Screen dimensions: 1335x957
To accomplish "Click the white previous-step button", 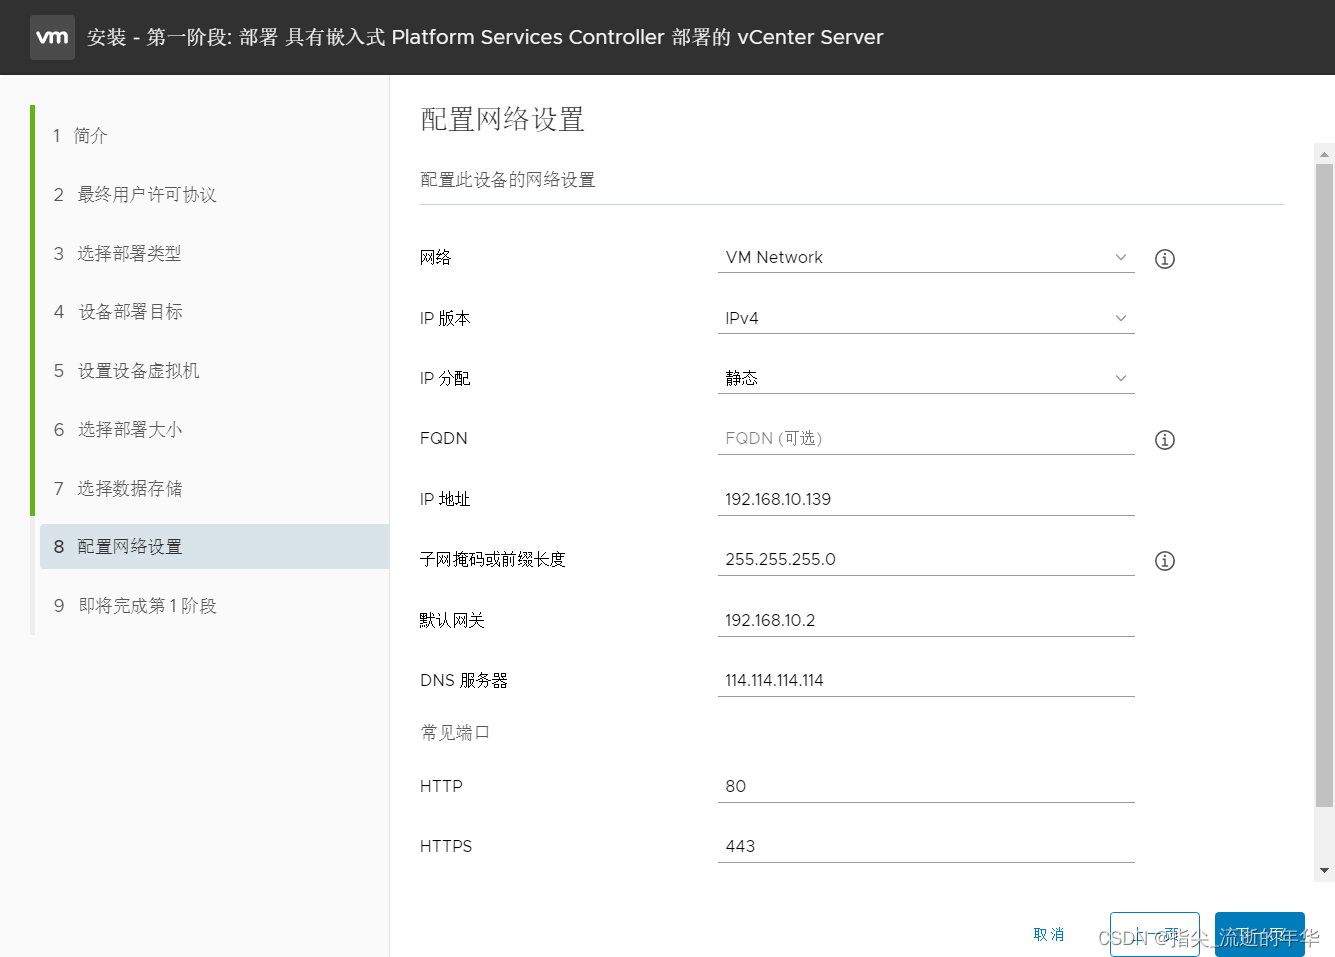I will (x=1155, y=934).
